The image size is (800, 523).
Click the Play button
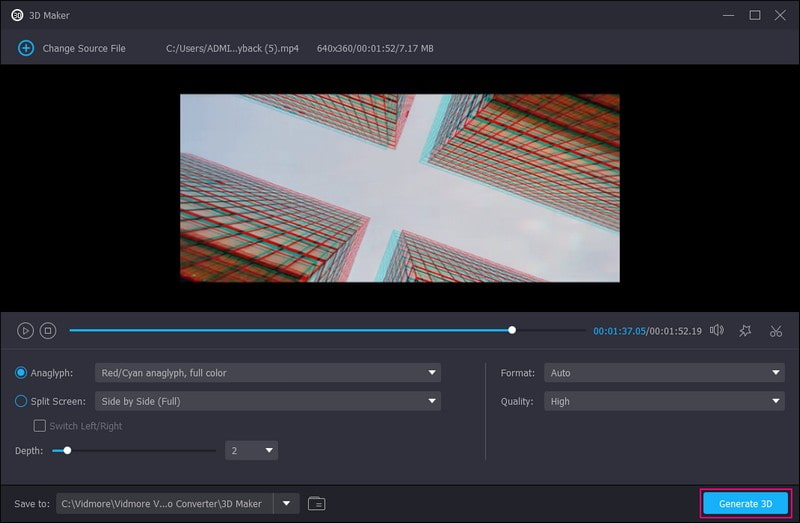pos(26,331)
